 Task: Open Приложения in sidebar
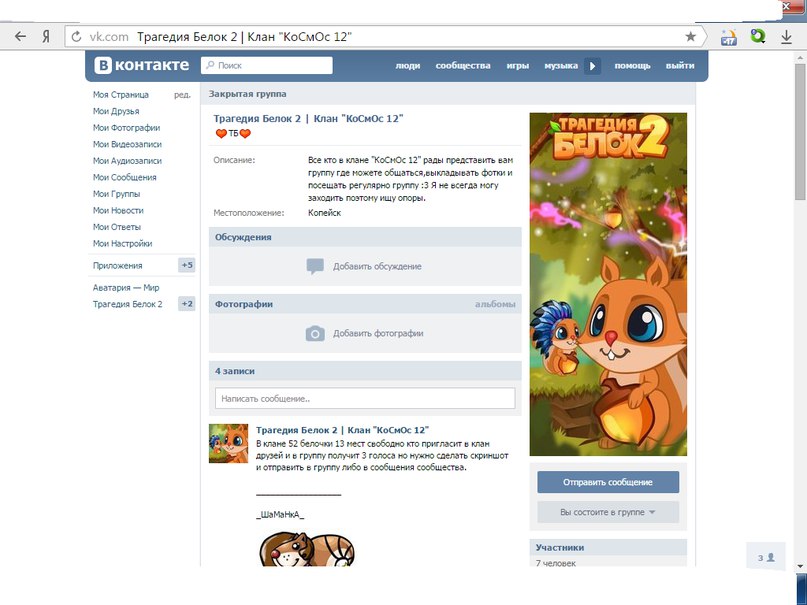pyautogui.click(x=117, y=265)
